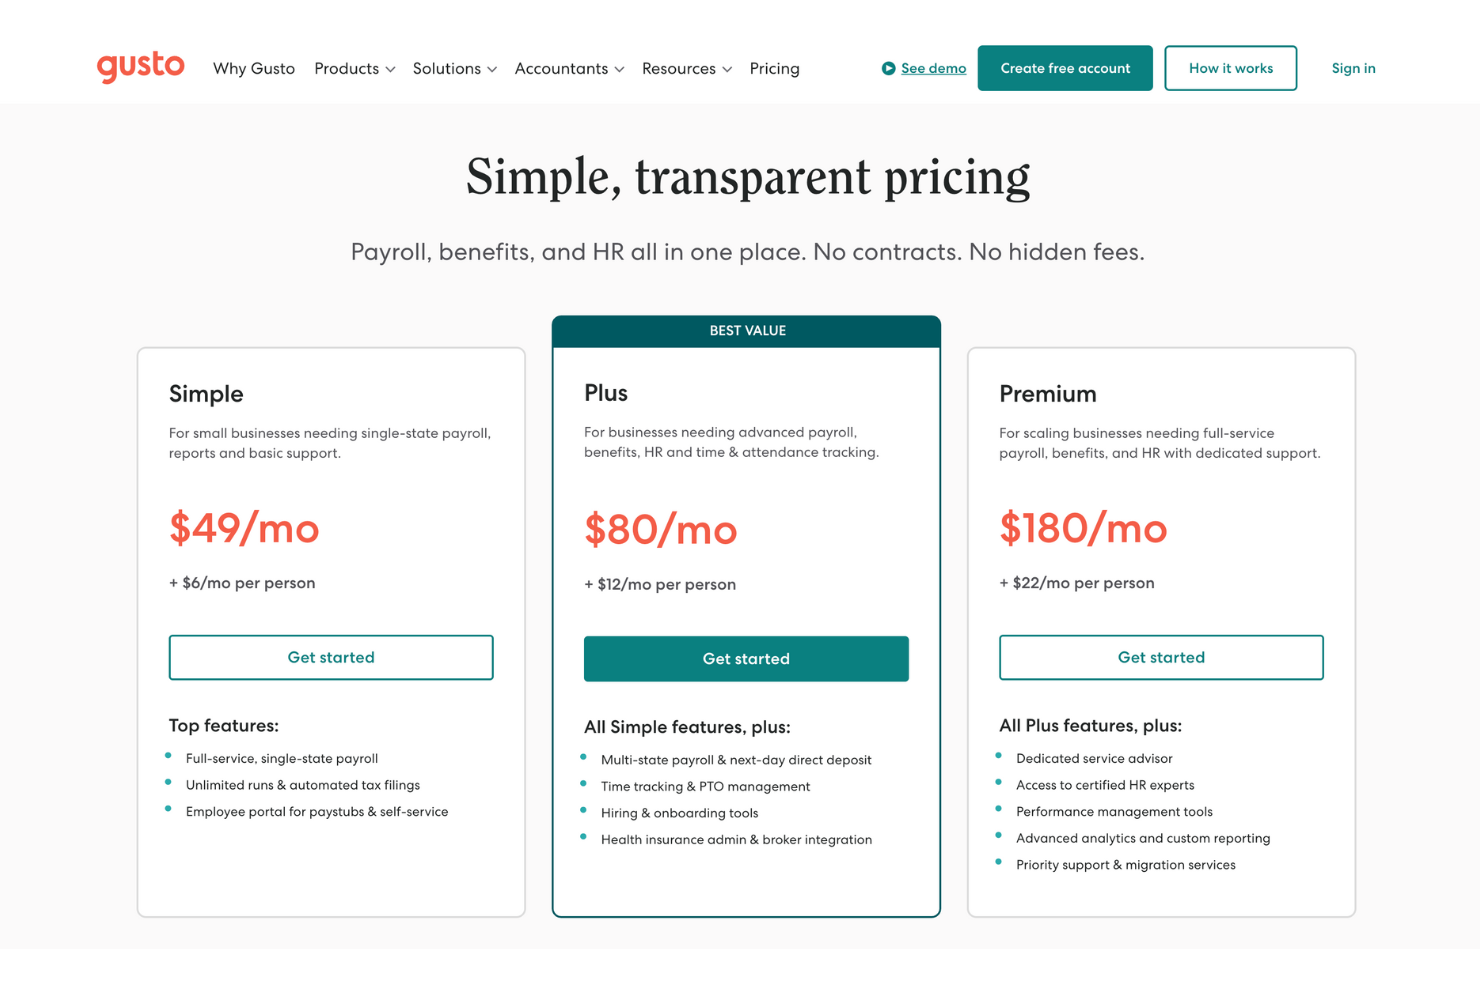This screenshot has height=987, width=1480.
Task: Open the Accountants dropdown
Action: click(569, 68)
